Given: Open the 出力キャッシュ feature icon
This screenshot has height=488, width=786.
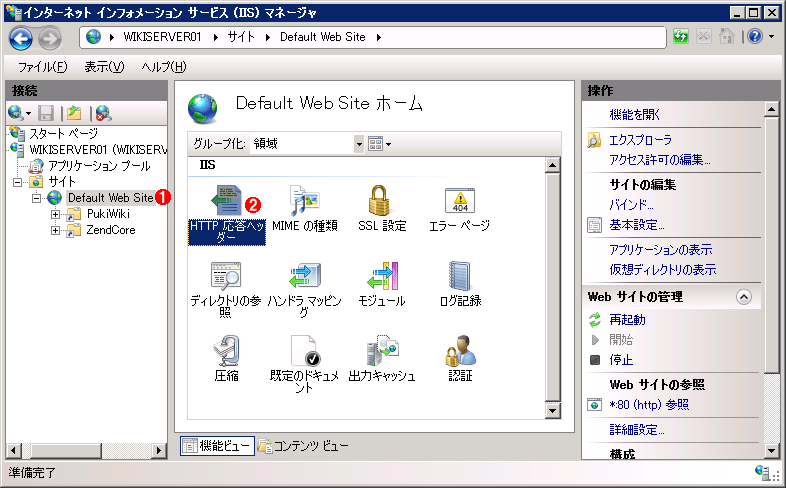Looking at the screenshot, I should pyautogui.click(x=382, y=351).
